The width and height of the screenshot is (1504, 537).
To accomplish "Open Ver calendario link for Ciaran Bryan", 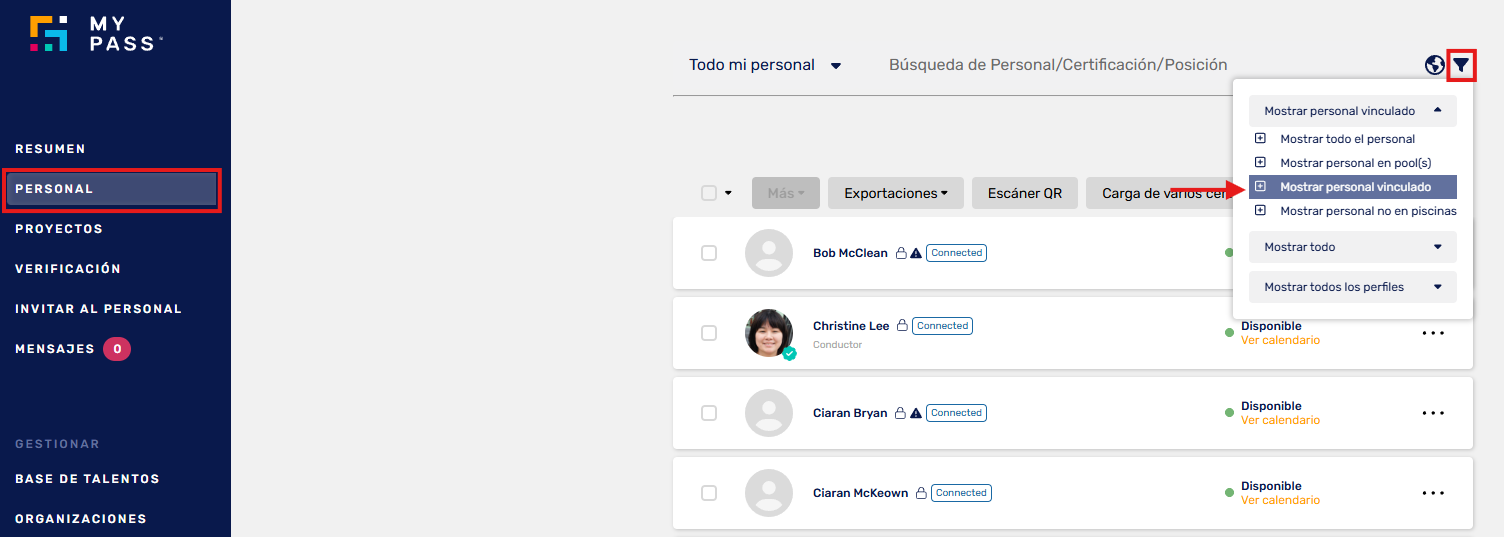I will point(1280,420).
